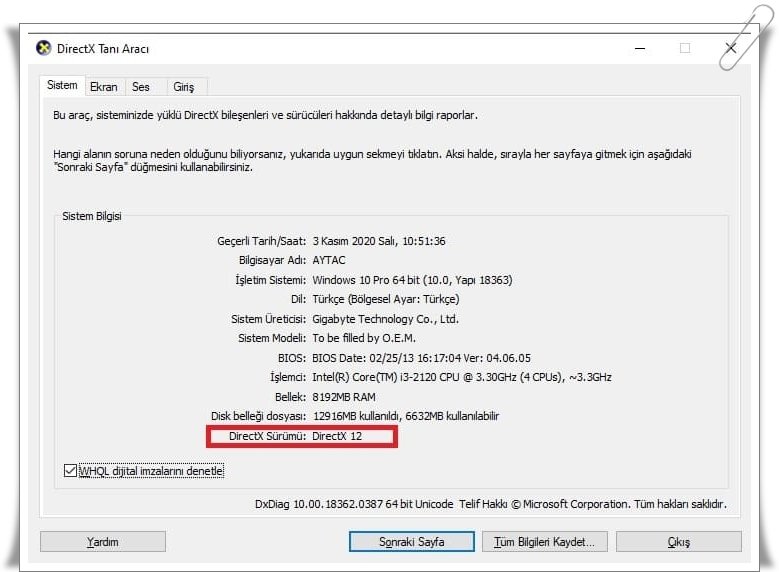Screen dimensions: 779x572
Task: Click the DxDiag 10.00.18362.0387 version text
Action: pyautogui.click(x=354, y=504)
